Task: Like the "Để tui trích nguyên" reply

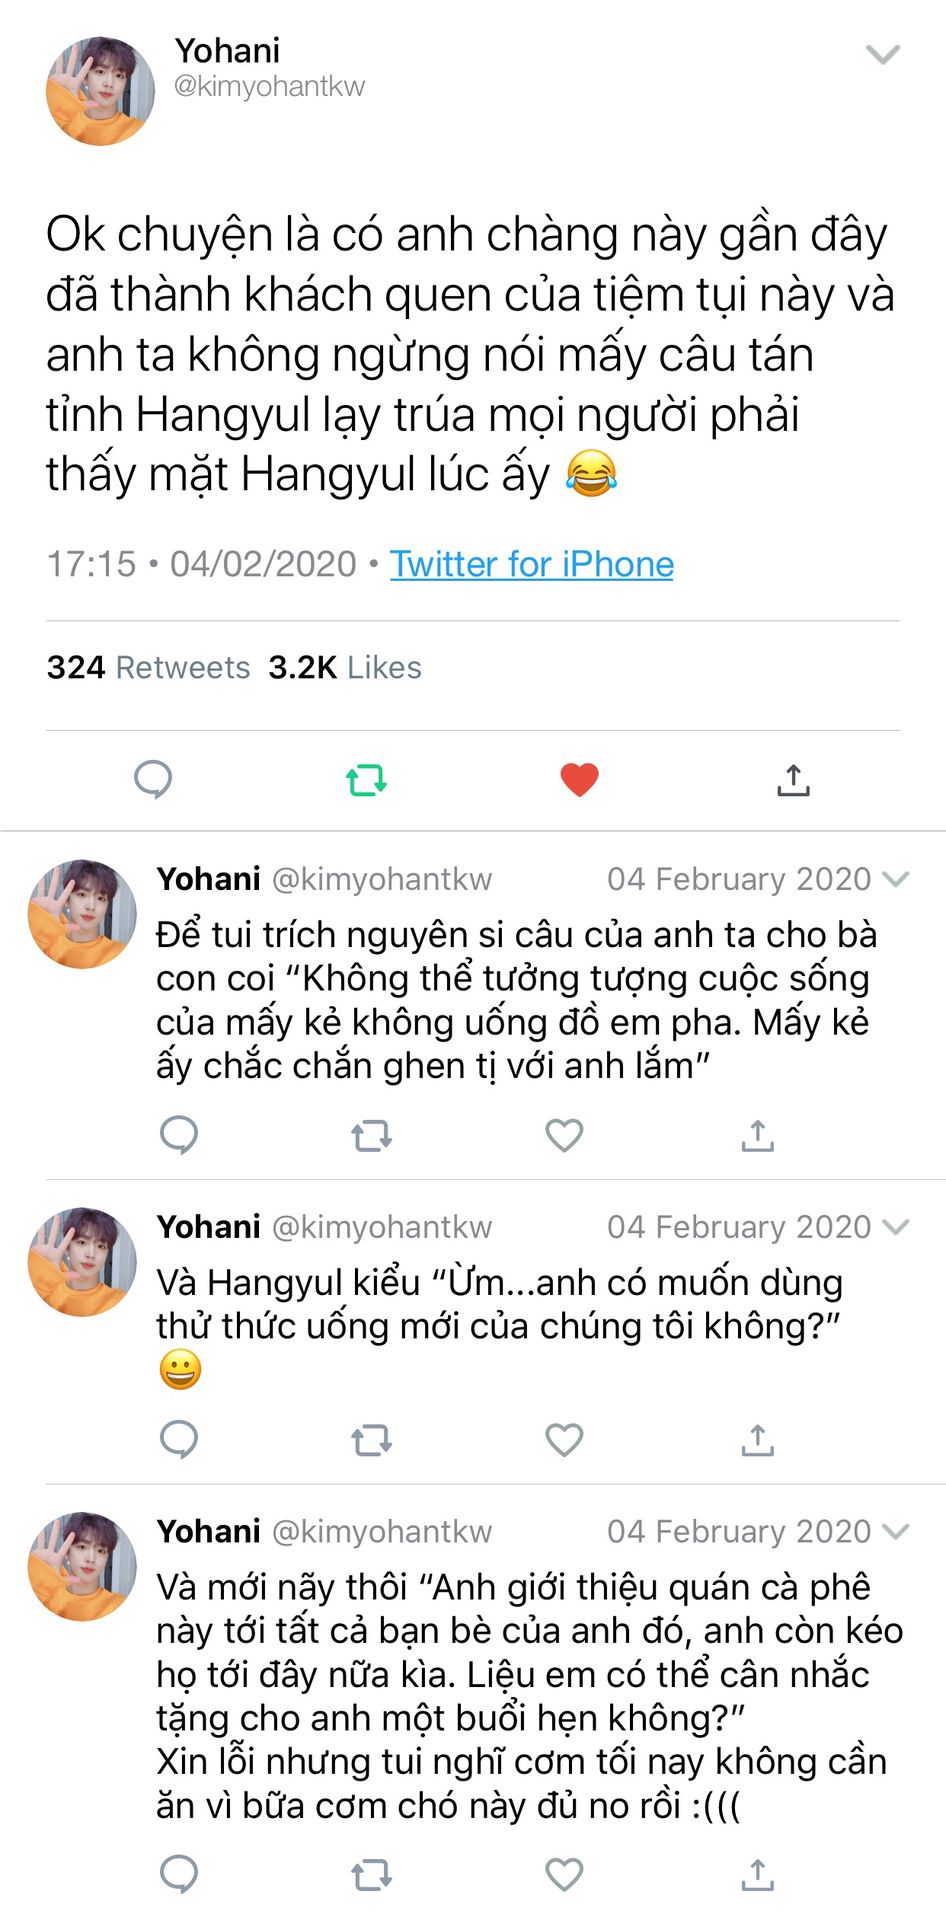Action: [x=564, y=1135]
